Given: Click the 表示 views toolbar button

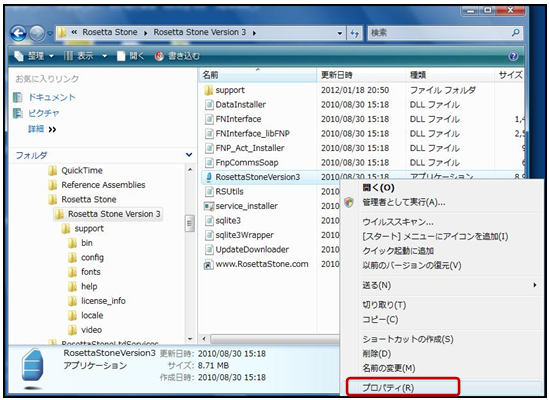Looking at the screenshot, I should point(78,56).
